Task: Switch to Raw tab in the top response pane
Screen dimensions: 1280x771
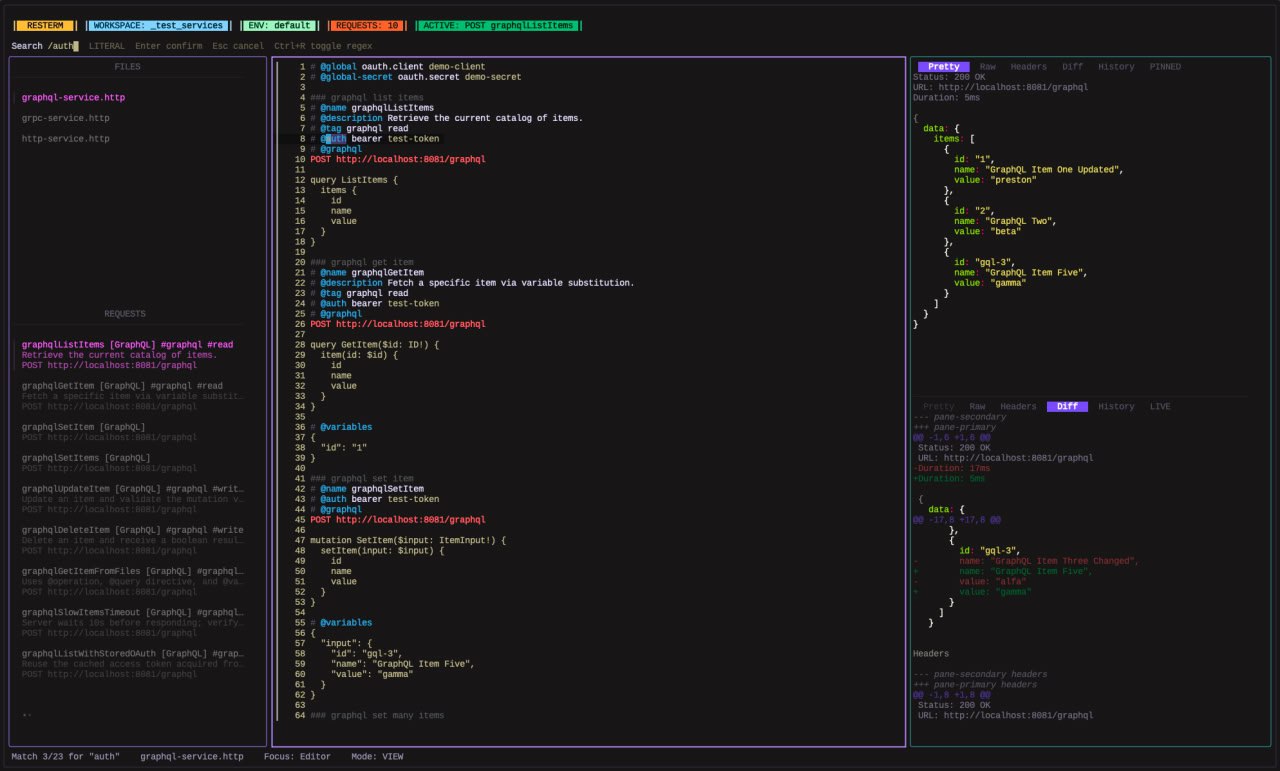Action: pyautogui.click(x=987, y=67)
